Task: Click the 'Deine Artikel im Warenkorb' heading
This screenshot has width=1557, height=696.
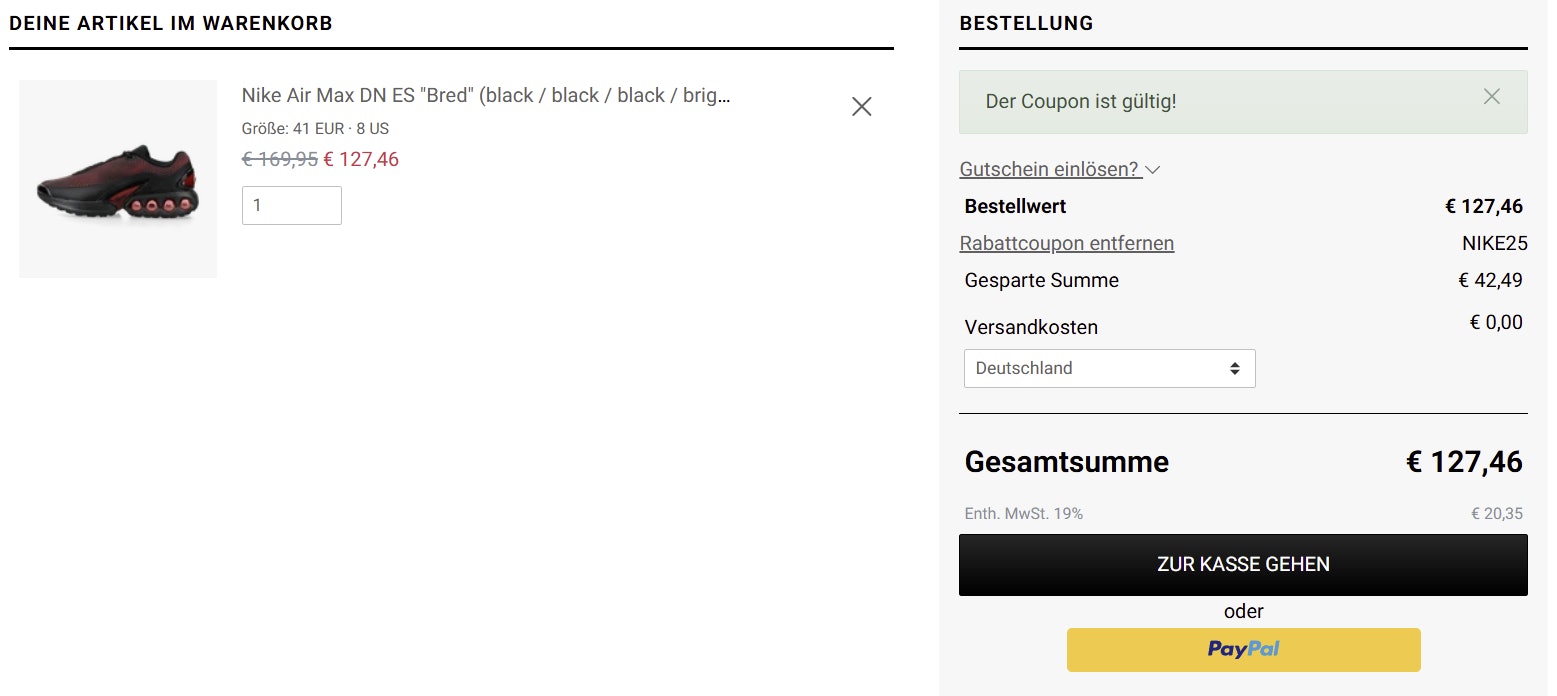Action: point(171,24)
